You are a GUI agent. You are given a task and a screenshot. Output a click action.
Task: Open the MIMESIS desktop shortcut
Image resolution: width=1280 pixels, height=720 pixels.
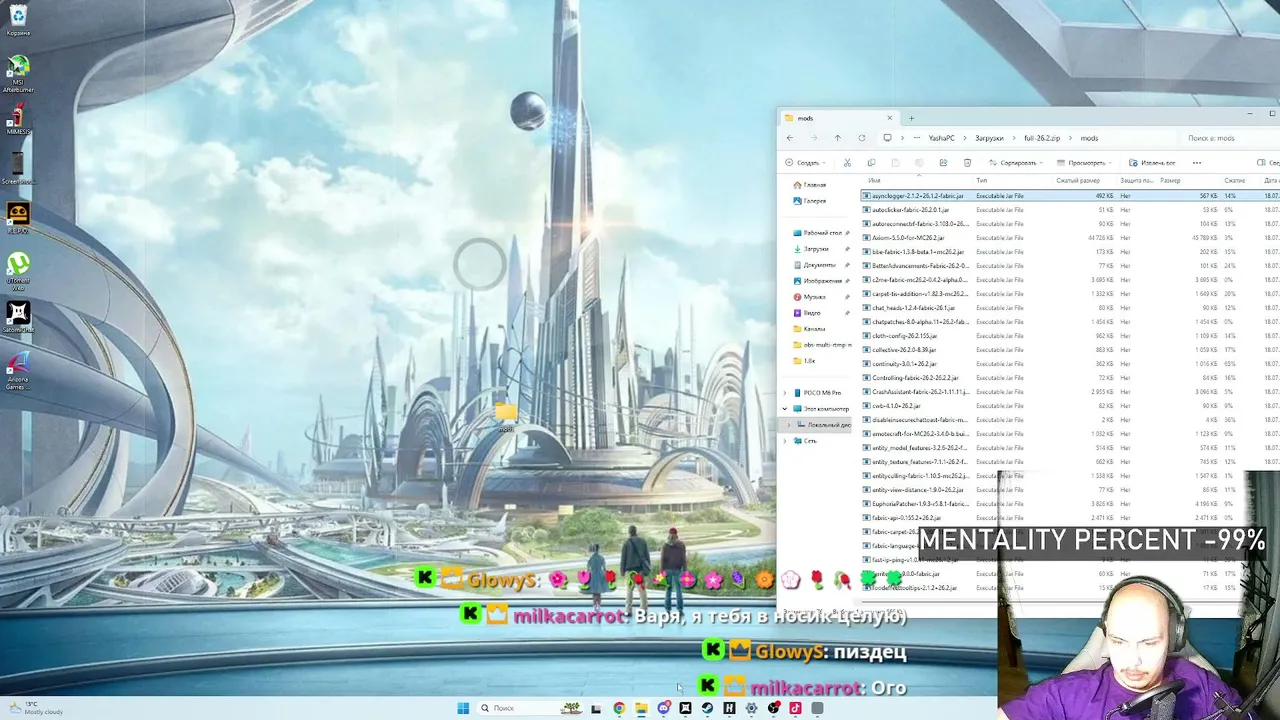pyautogui.click(x=18, y=120)
